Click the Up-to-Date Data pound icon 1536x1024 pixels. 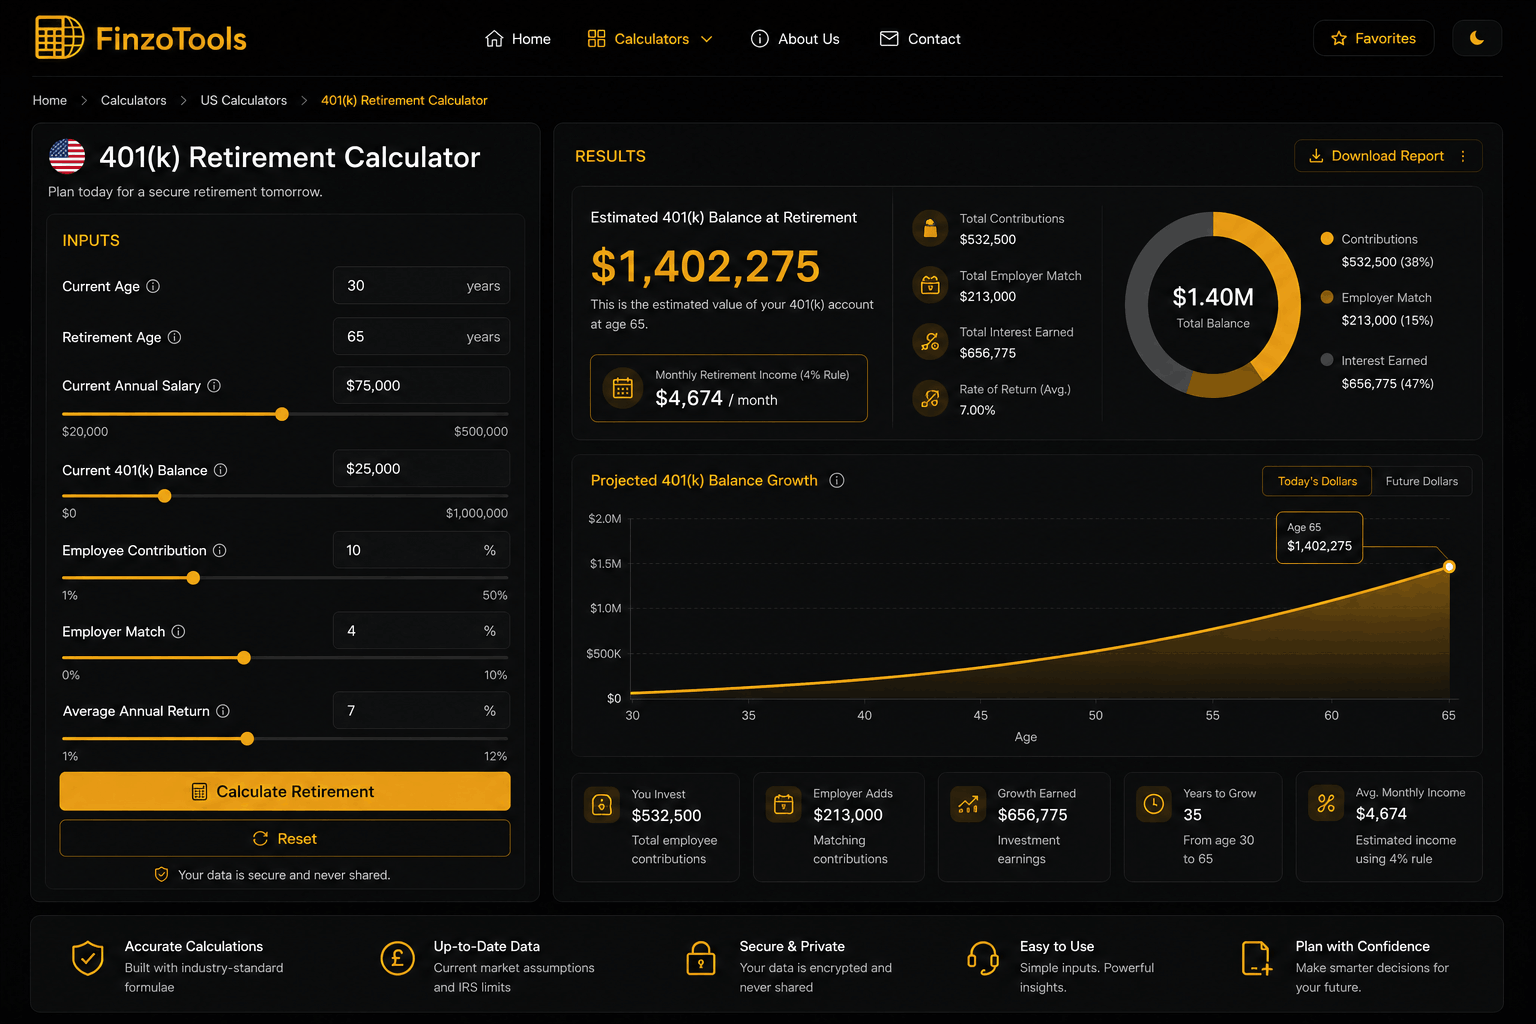[x=397, y=958]
